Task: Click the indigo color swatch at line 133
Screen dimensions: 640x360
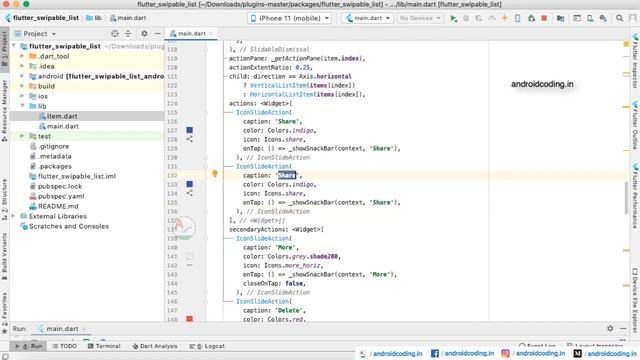Action: (x=189, y=184)
